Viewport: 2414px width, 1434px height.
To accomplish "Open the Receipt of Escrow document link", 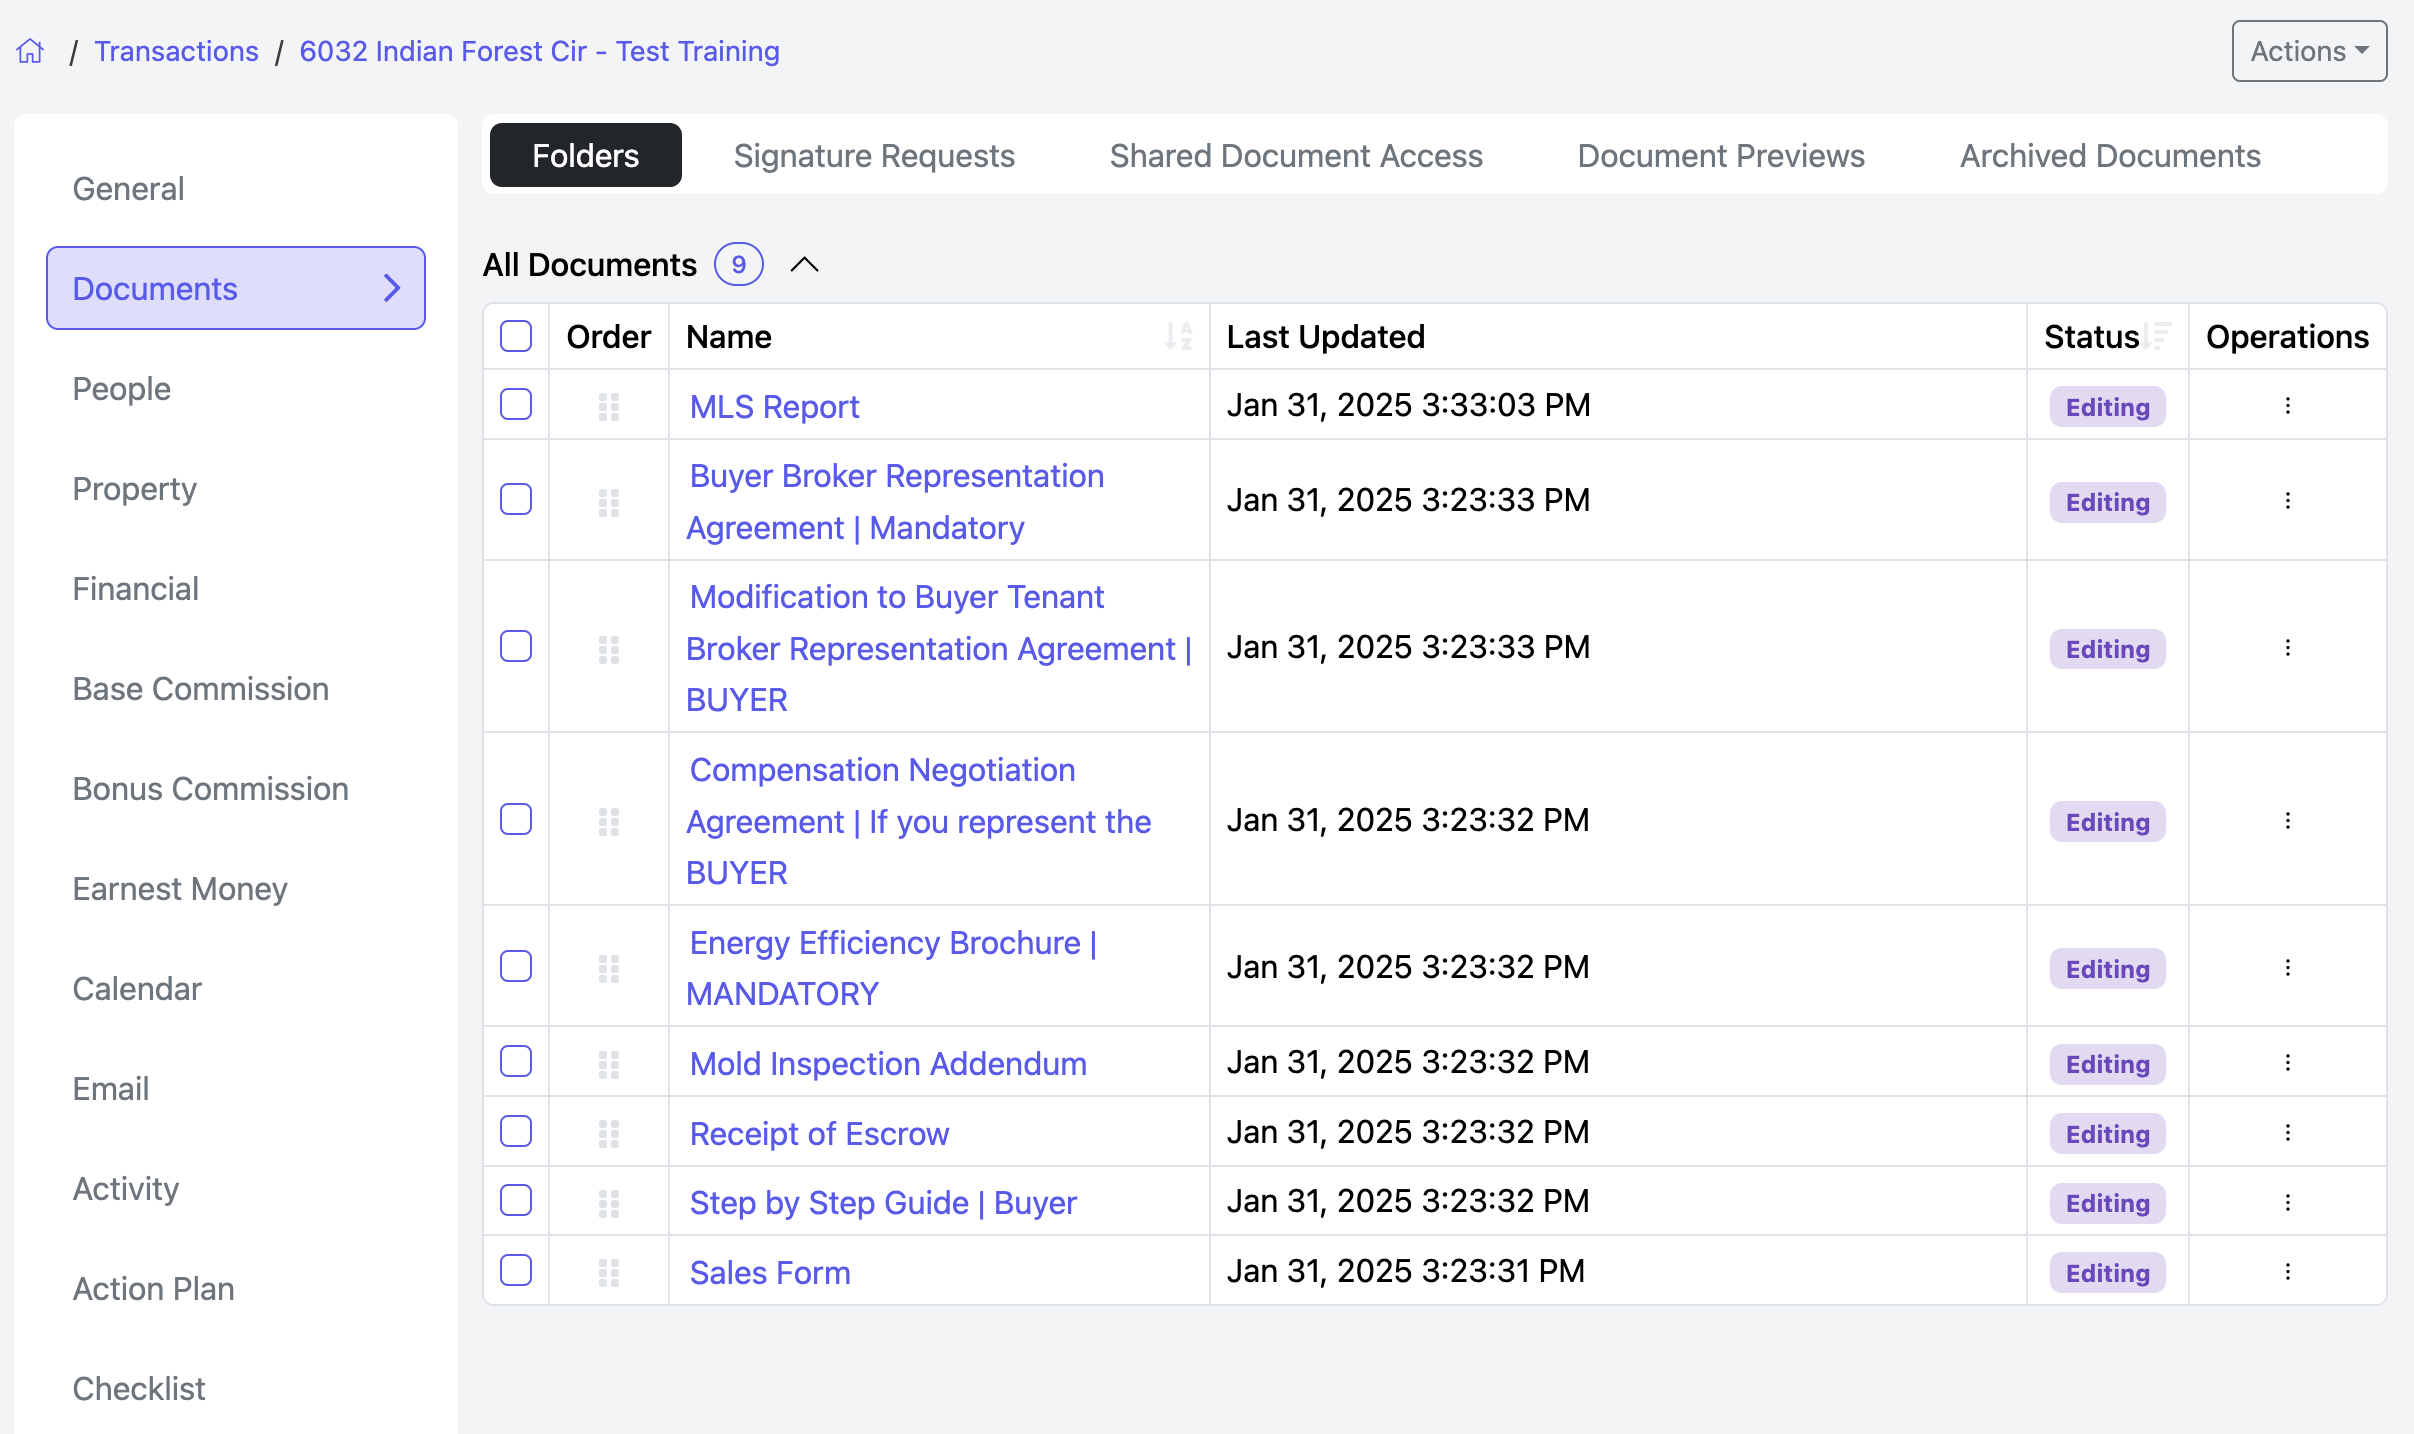I will click(x=819, y=1133).
